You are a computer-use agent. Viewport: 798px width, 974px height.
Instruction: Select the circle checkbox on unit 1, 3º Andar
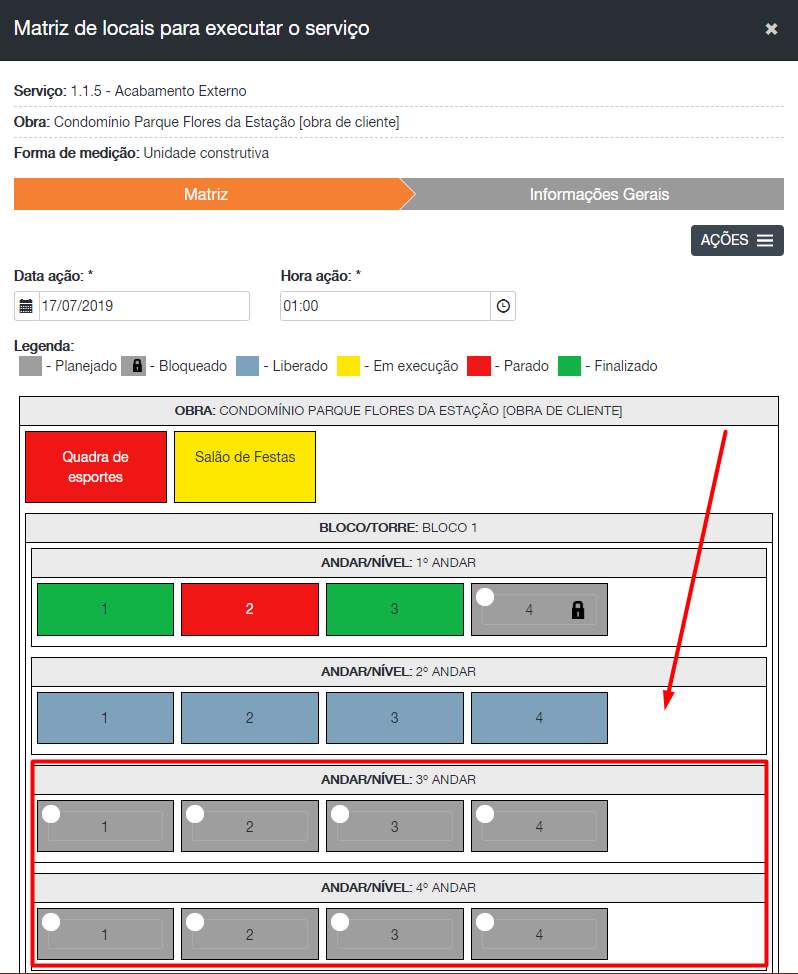(x=50, y=814)
